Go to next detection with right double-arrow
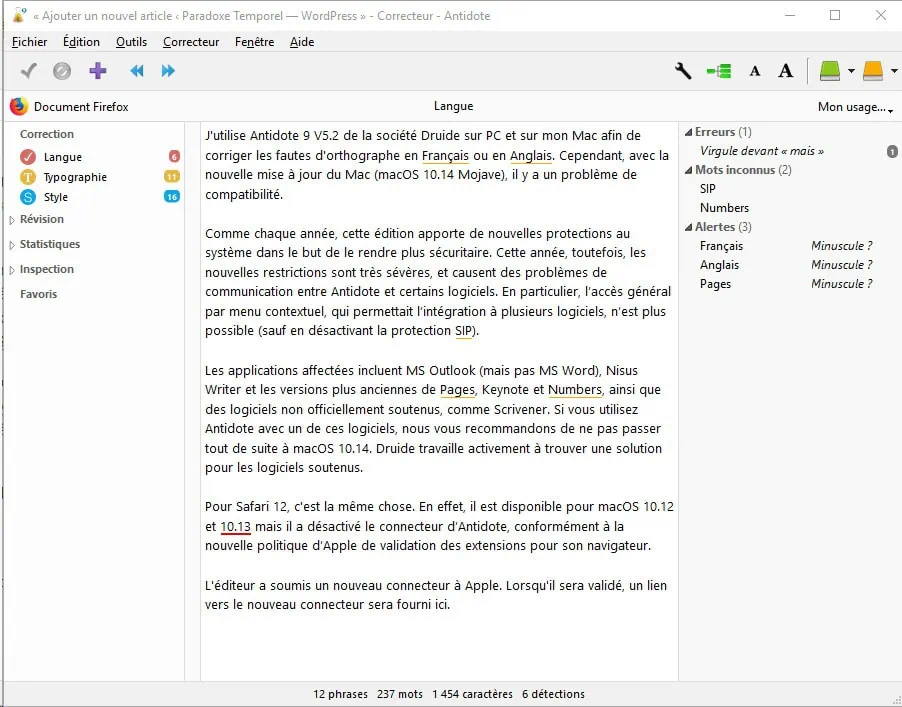This screenshot has height=707, width=902. click(x=168, y=71)
